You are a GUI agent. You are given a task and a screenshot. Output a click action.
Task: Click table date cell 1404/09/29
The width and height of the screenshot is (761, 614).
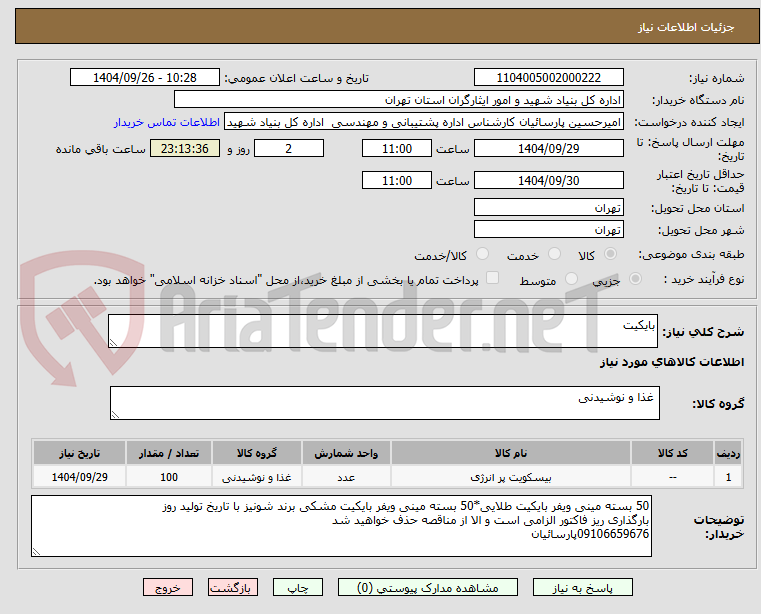(x=80, y=477)
